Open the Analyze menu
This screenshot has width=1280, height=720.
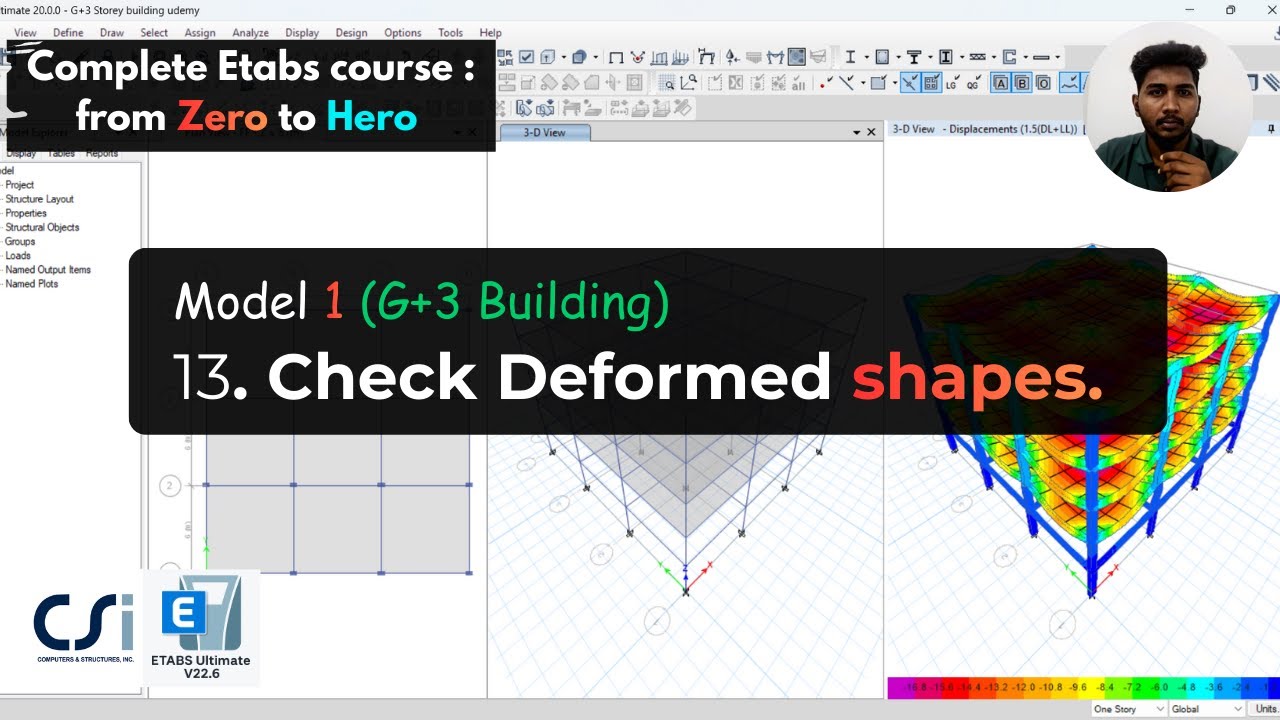pos(250,33)
